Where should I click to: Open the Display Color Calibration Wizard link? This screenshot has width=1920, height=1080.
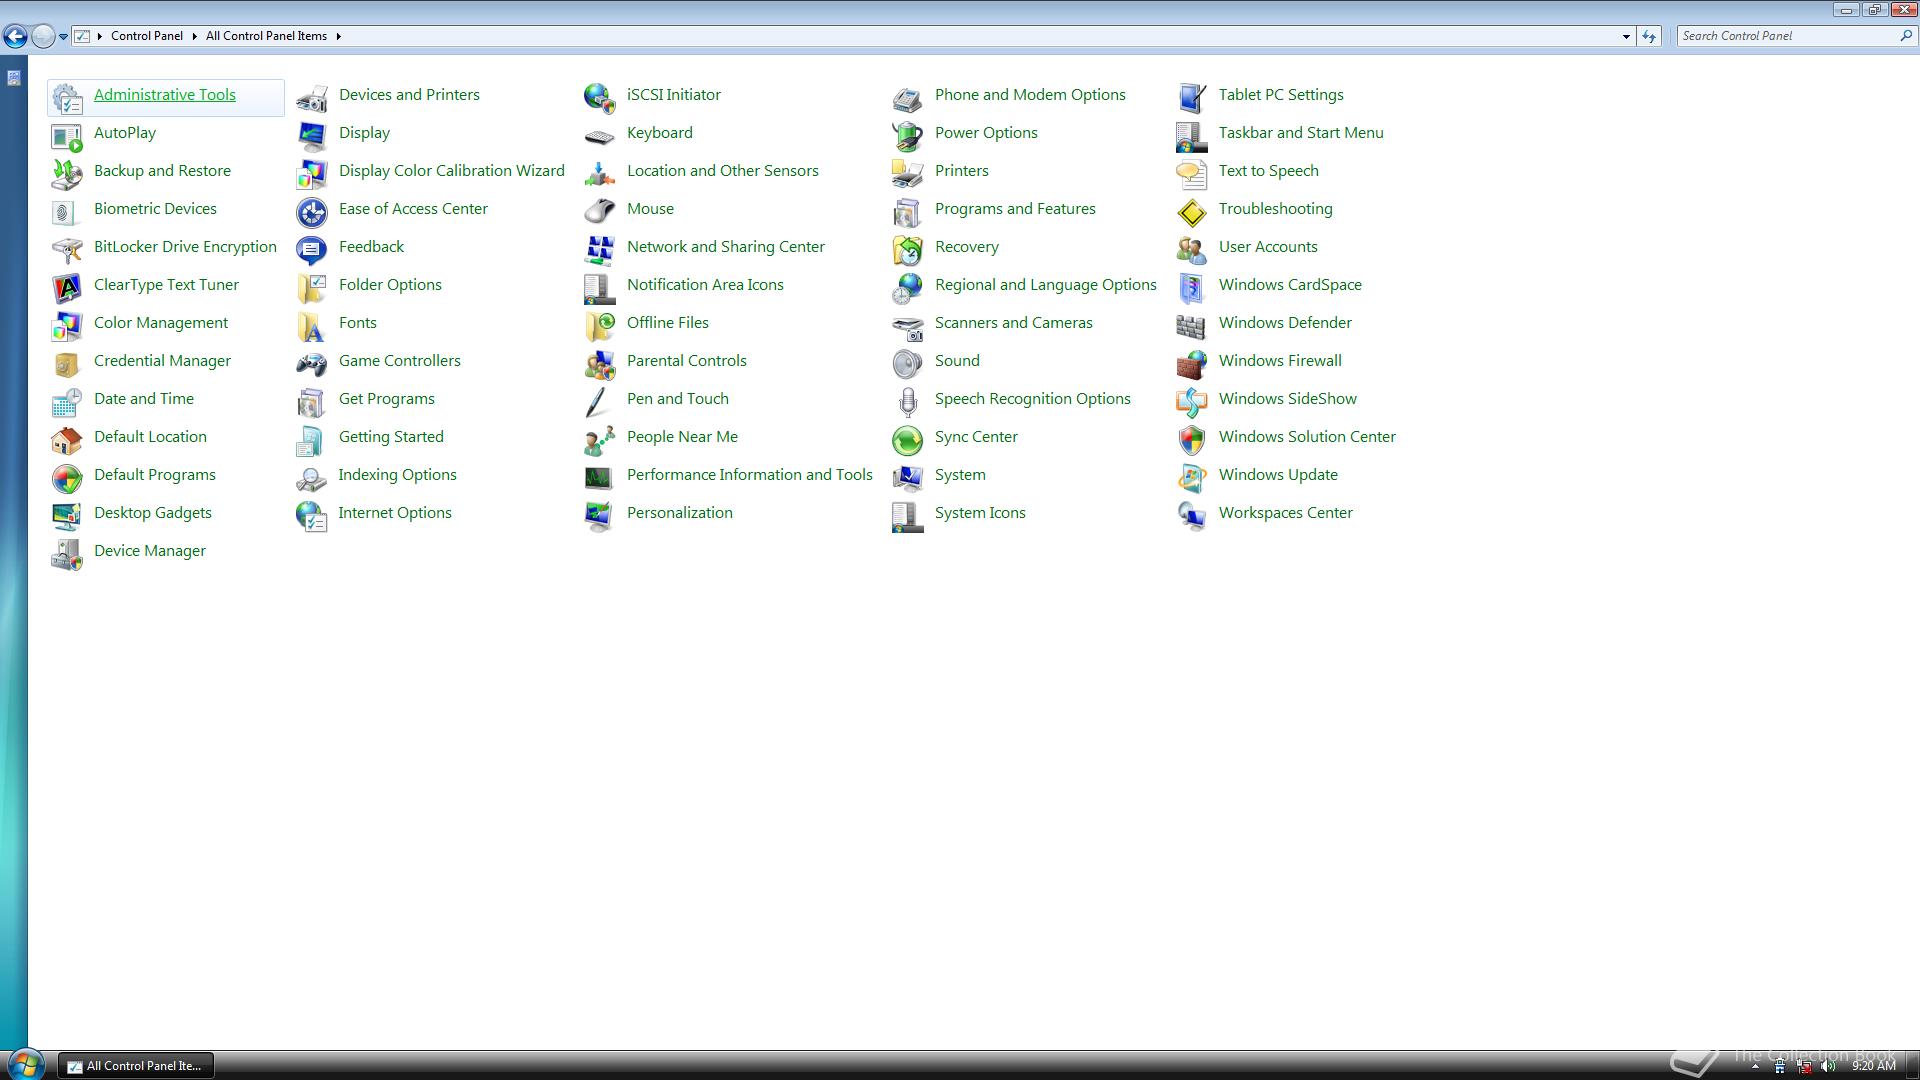(x=452, y=171)
